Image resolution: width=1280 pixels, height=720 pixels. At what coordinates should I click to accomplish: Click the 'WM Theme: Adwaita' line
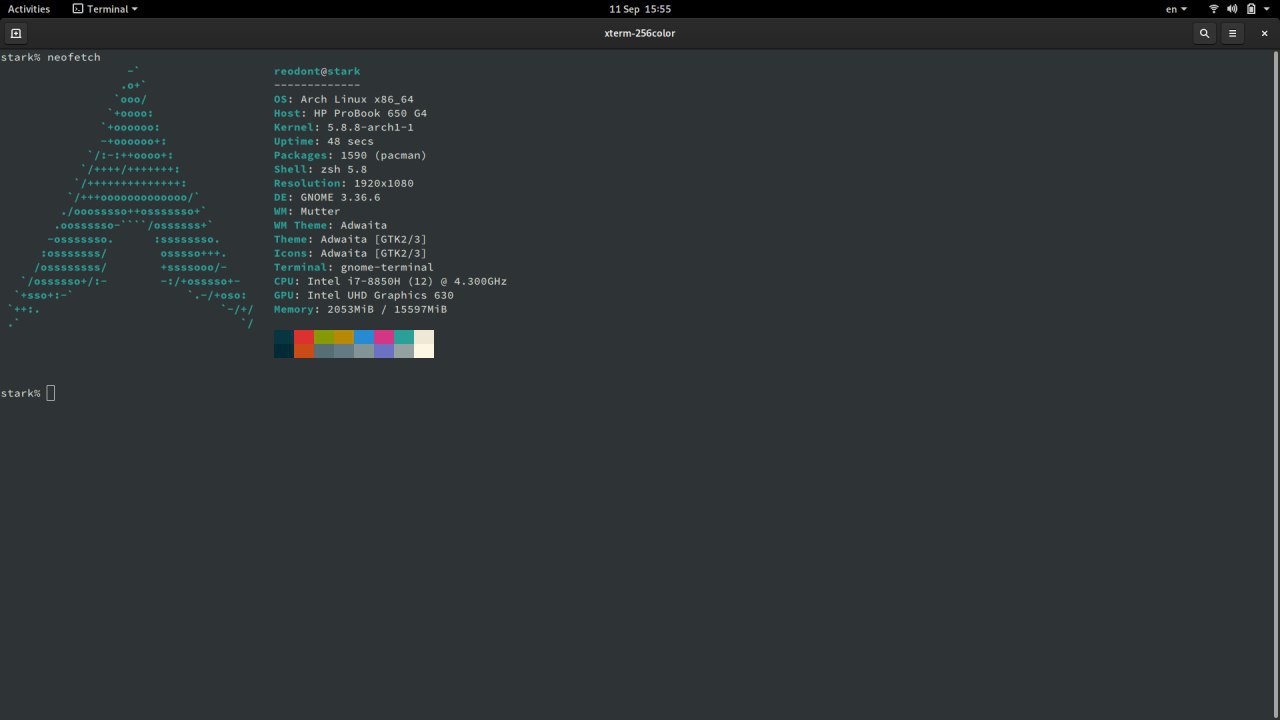click(330, 225)
